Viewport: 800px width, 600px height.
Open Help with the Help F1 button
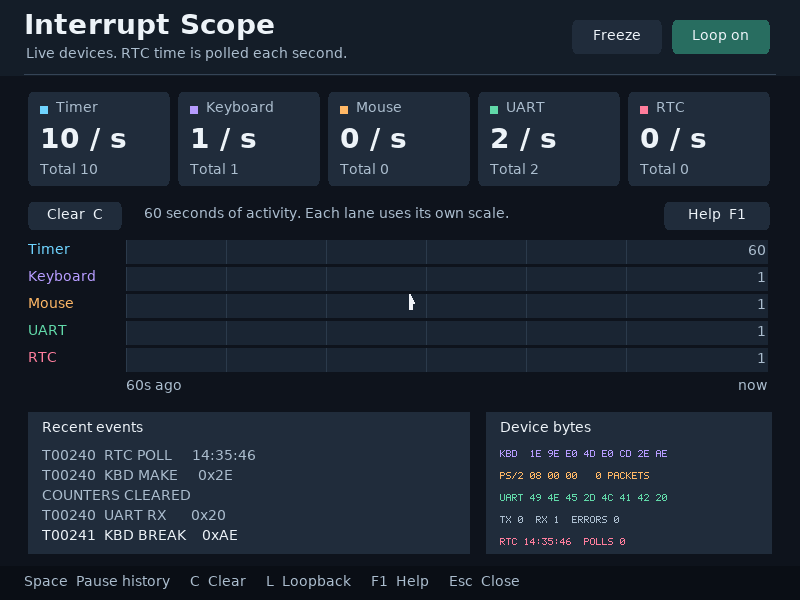716,215
